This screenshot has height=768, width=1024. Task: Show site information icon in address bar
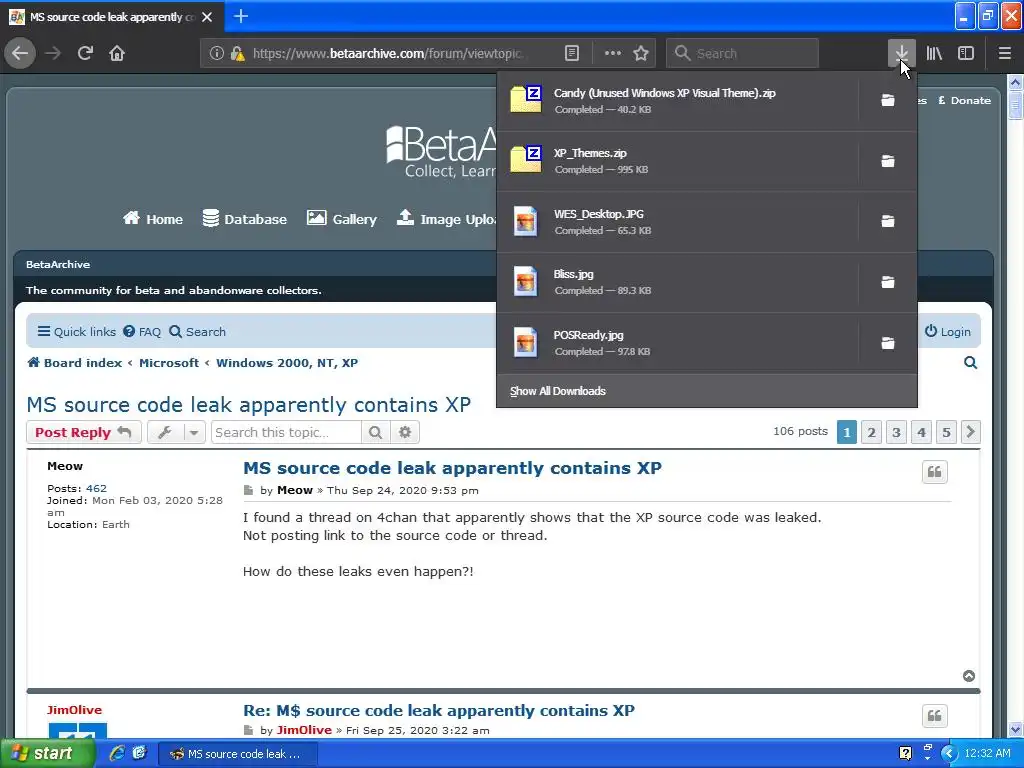pyautogui.click(x=216, y=53)
